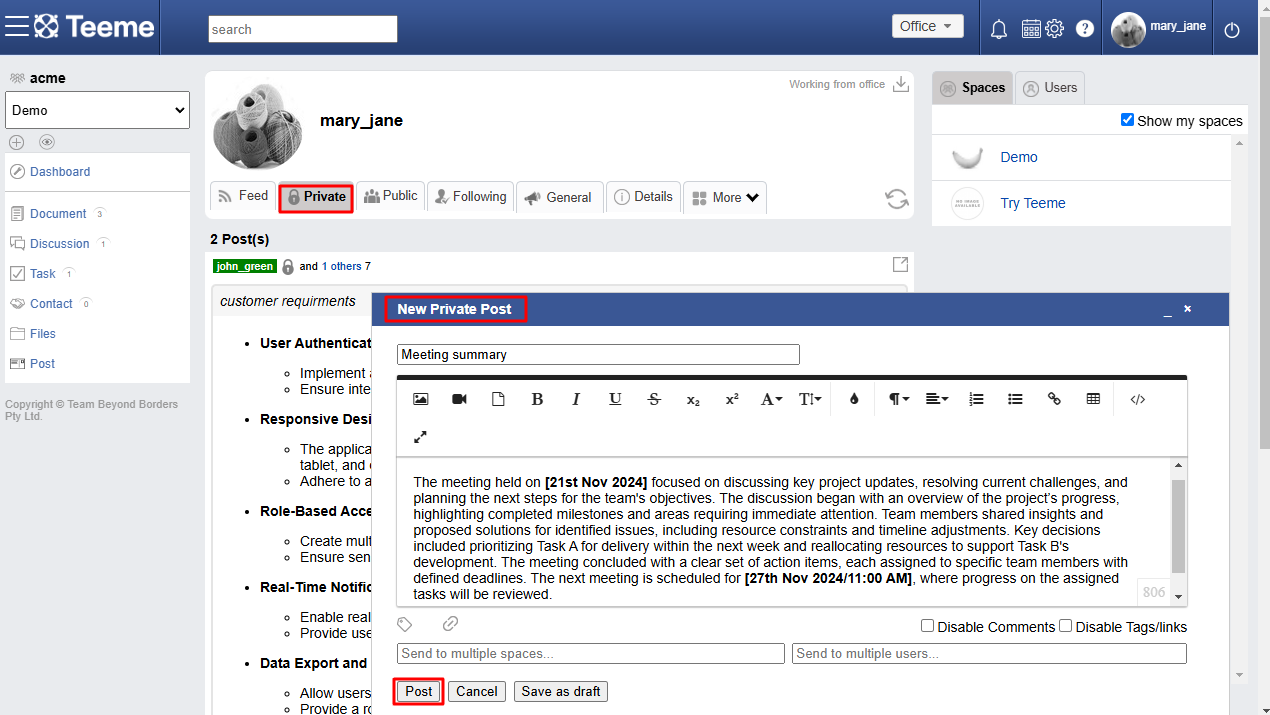Click the refresh posts icon
The width and height of the screenshot is (1270, 715).
[x=897, y=198]
